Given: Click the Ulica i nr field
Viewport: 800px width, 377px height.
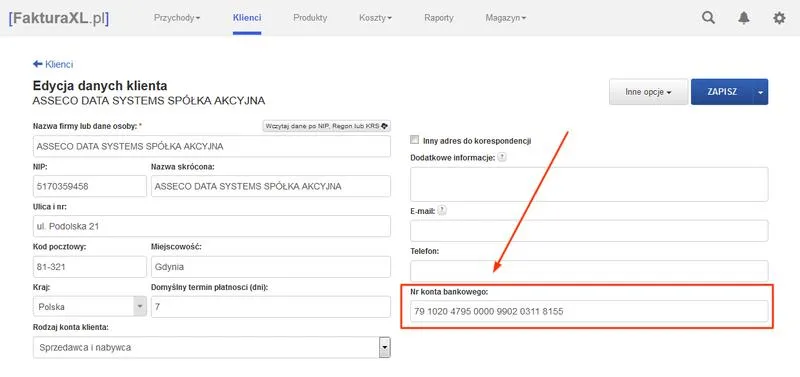Looking at the screenshot, I should (212, 226).
